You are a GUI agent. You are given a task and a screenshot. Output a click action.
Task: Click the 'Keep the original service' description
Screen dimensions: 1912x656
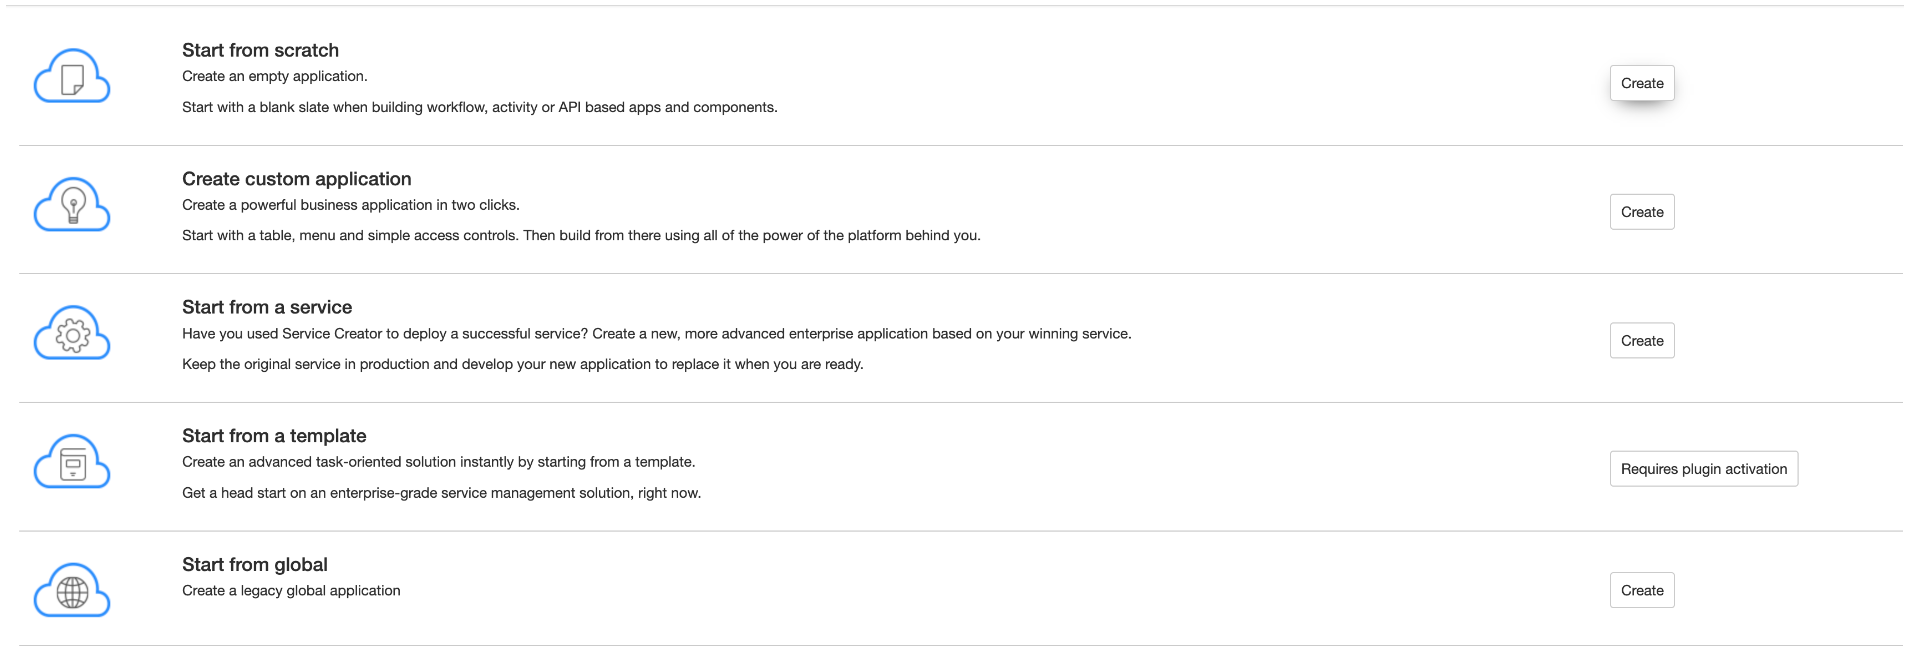click(522, 364)
